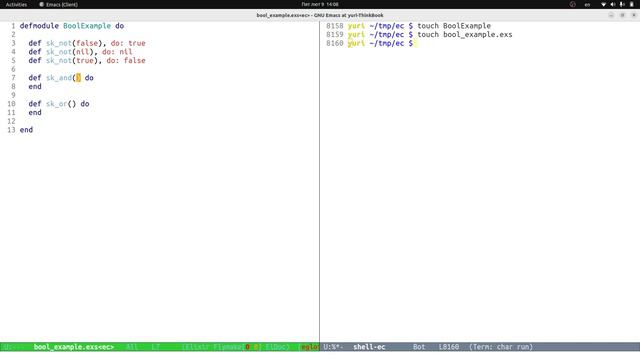Click the Elixir major mode name in mode line
Viewport: 640px width, 360px height.
click(x=197, y=347)
